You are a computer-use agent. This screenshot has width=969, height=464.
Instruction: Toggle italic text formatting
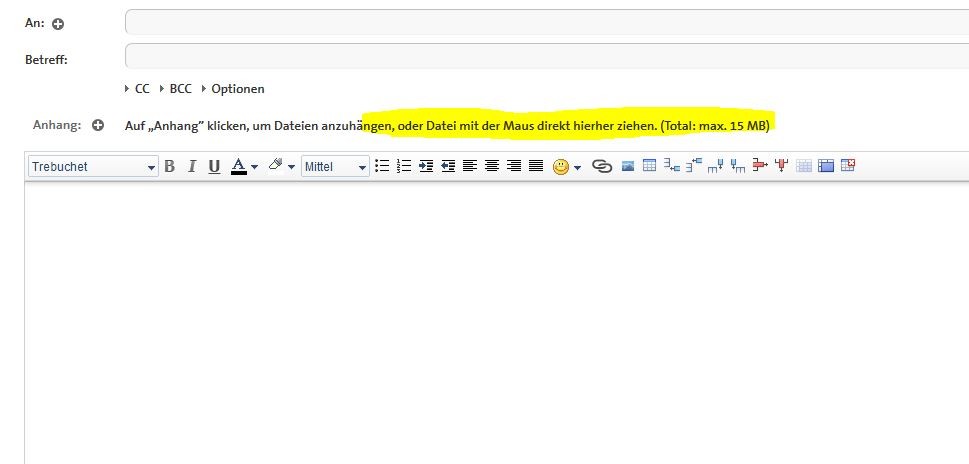click(x=191, y=167)
